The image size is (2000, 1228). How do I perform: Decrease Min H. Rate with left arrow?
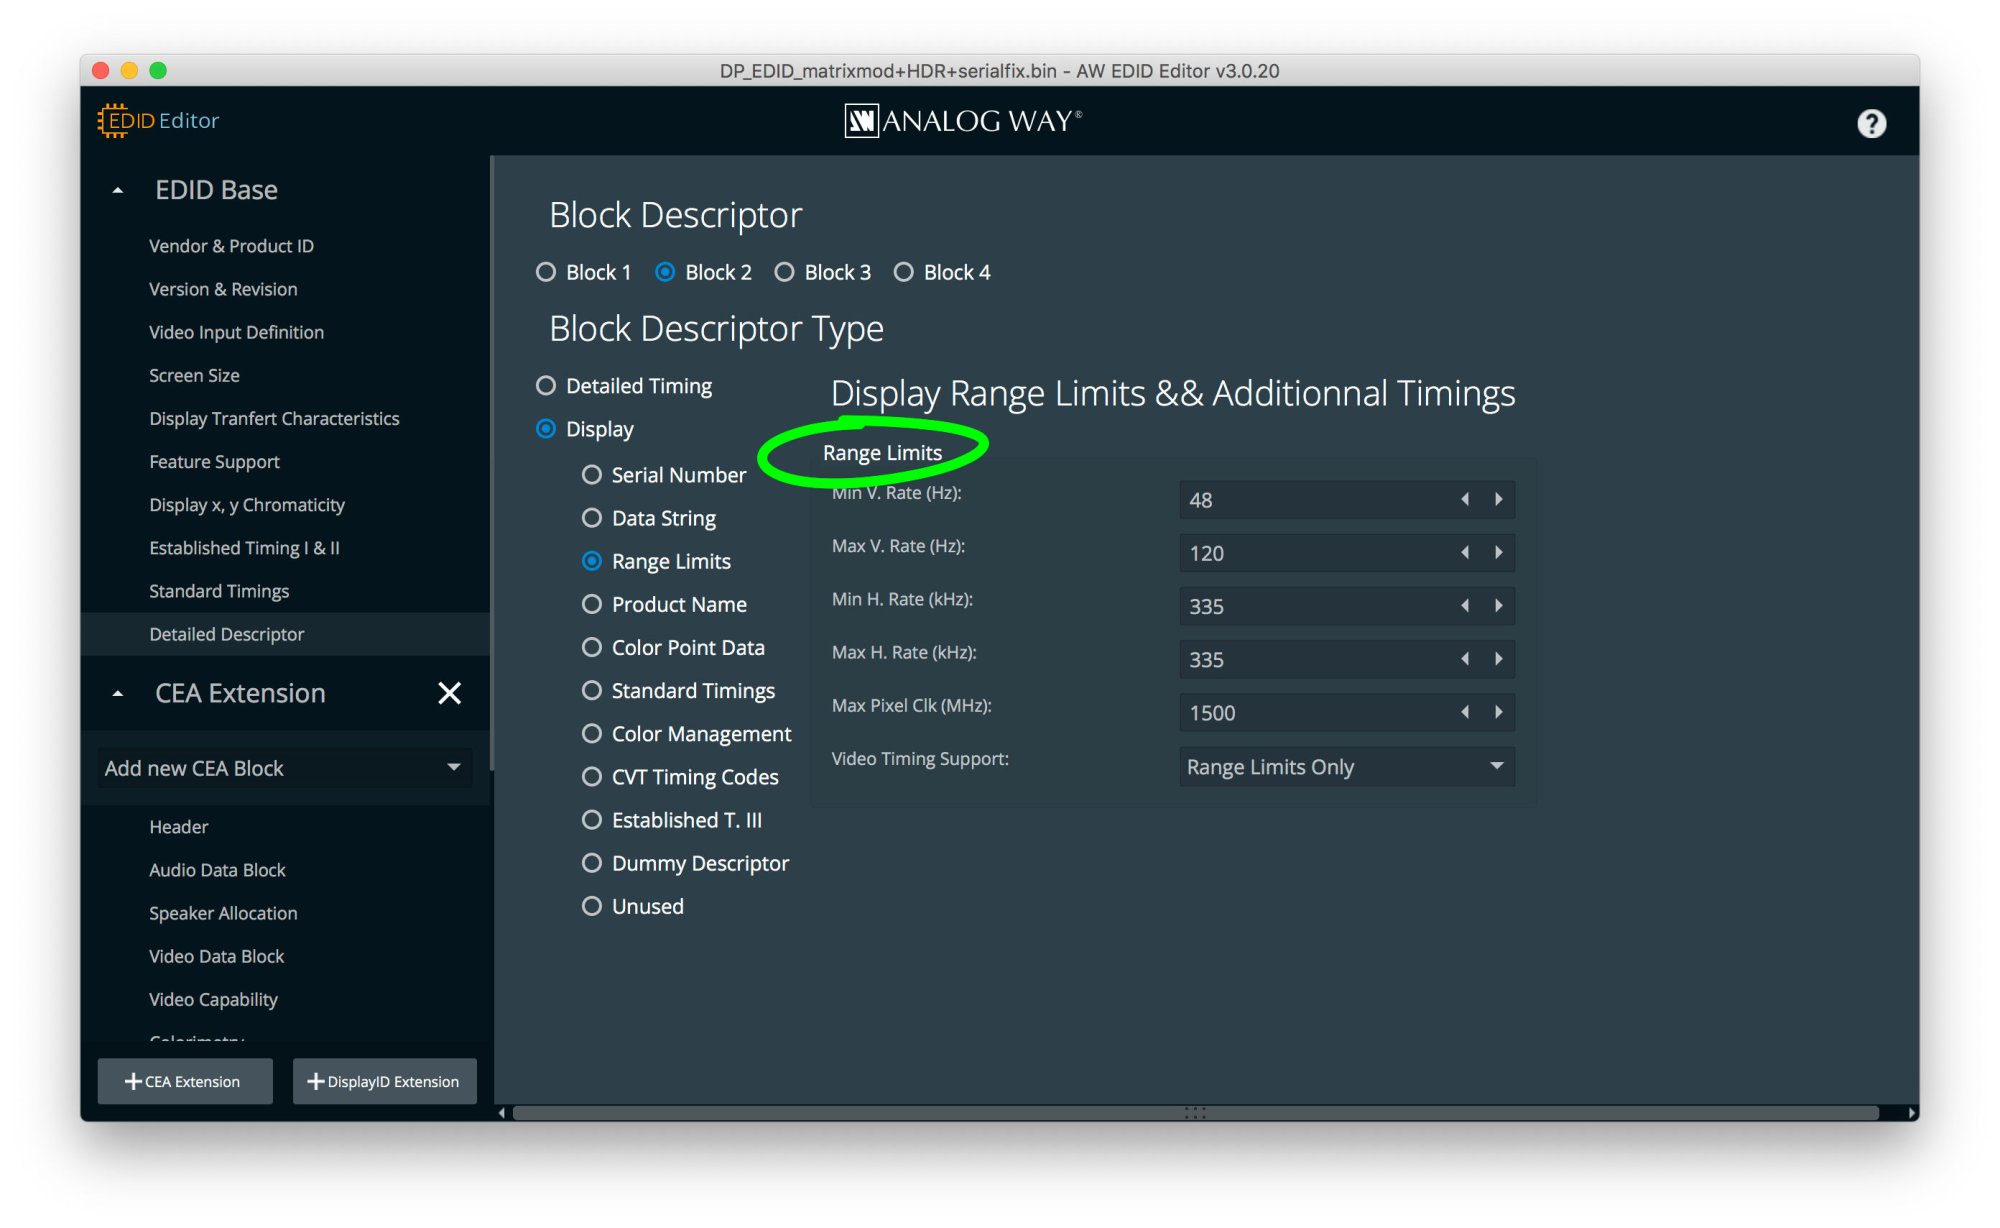(1465, 605)
